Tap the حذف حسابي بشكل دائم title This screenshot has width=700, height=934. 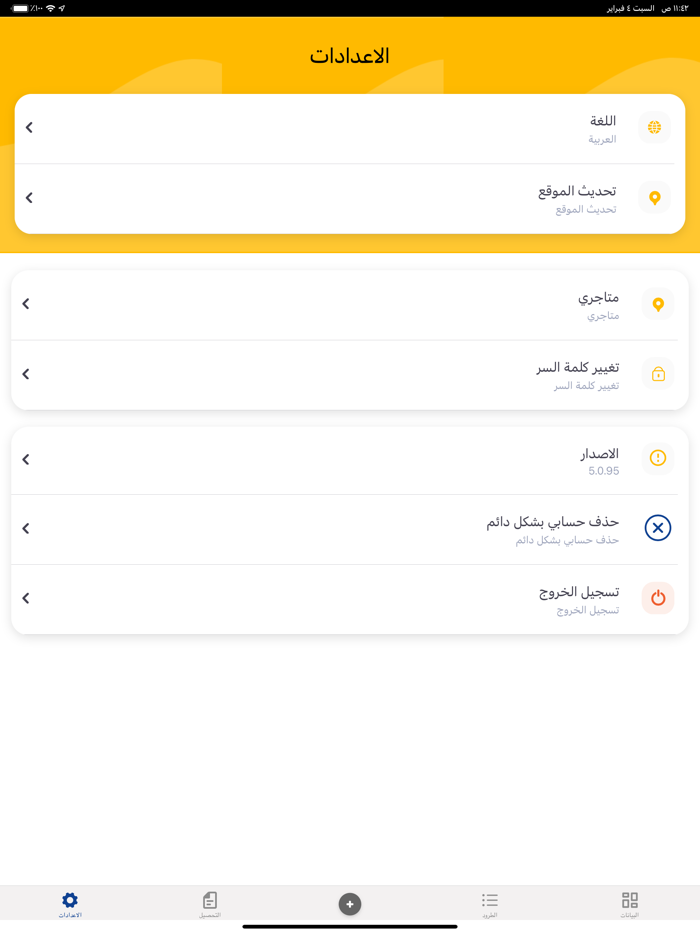coord(552,521)
